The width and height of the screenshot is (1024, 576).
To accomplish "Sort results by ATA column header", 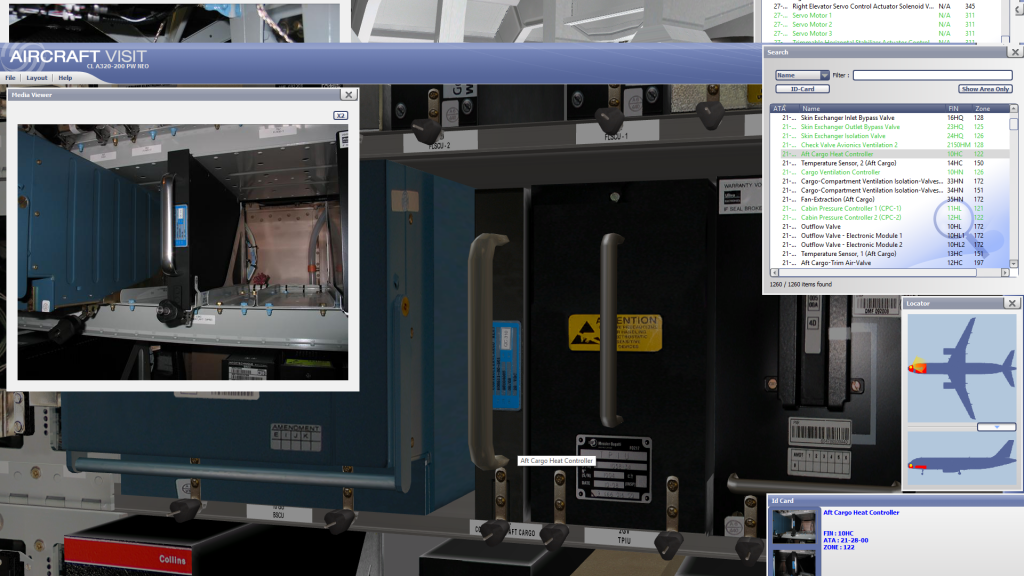I will pyautogui.click(x=784, y=108).
